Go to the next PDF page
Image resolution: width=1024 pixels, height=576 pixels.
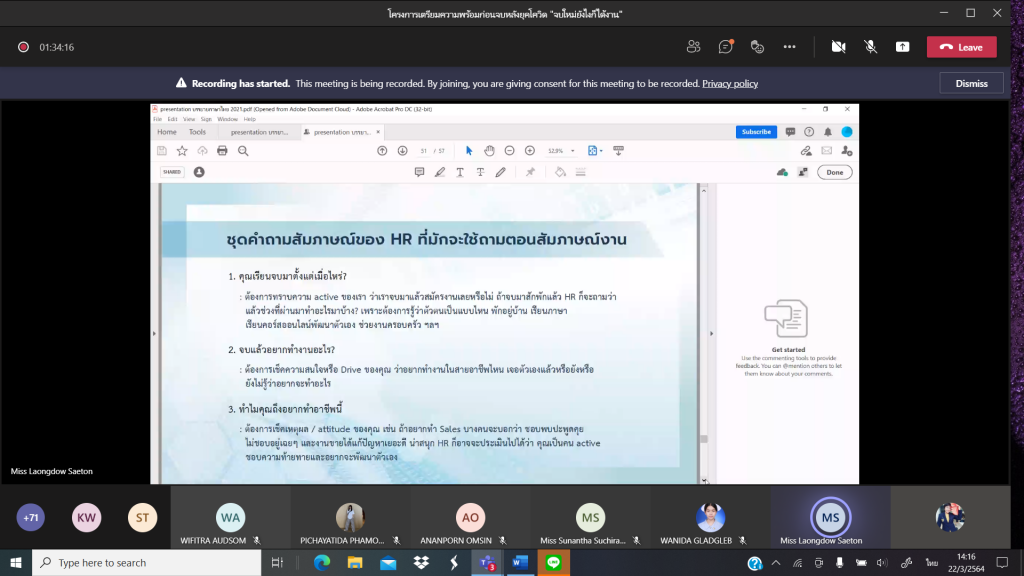point(402,151)
